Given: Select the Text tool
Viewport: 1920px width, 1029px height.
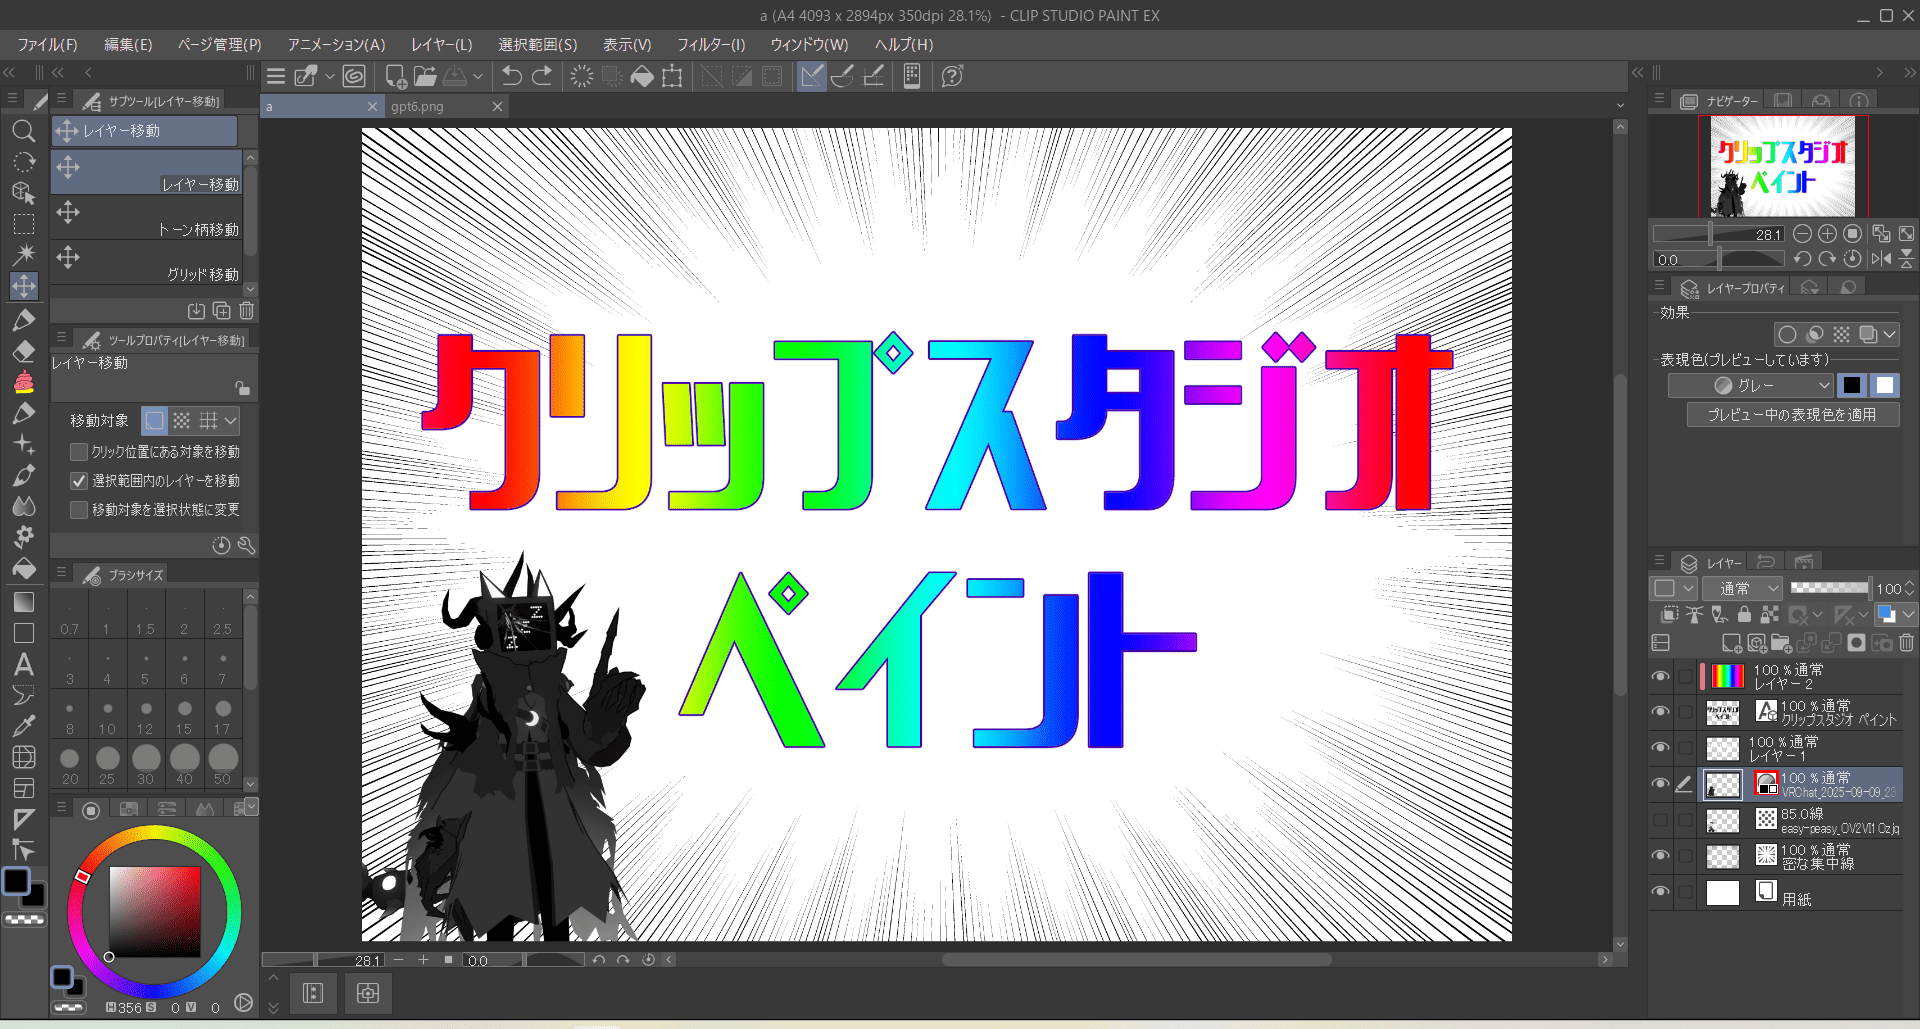Looking at the screenshot, I should coord(24,664).
